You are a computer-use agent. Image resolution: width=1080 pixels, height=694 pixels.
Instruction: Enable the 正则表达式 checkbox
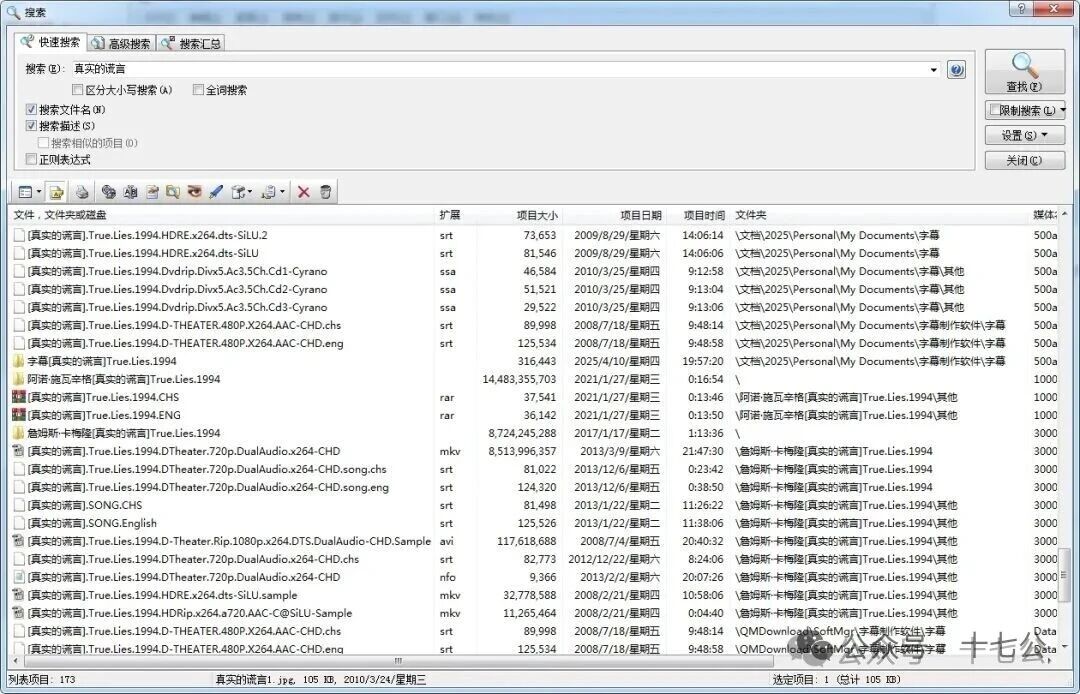pyautogui.click(x=31, y=159)
